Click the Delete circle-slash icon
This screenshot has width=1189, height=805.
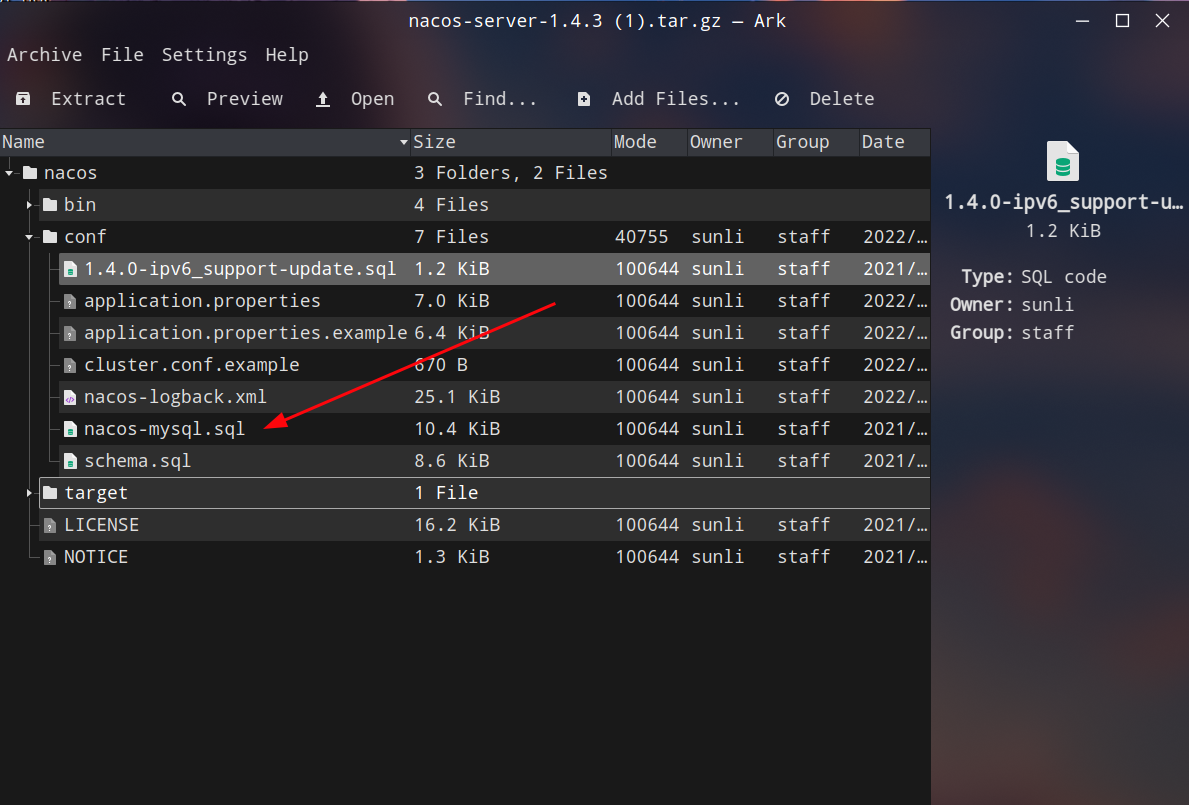pyautogui.click(x=782, y=99)
